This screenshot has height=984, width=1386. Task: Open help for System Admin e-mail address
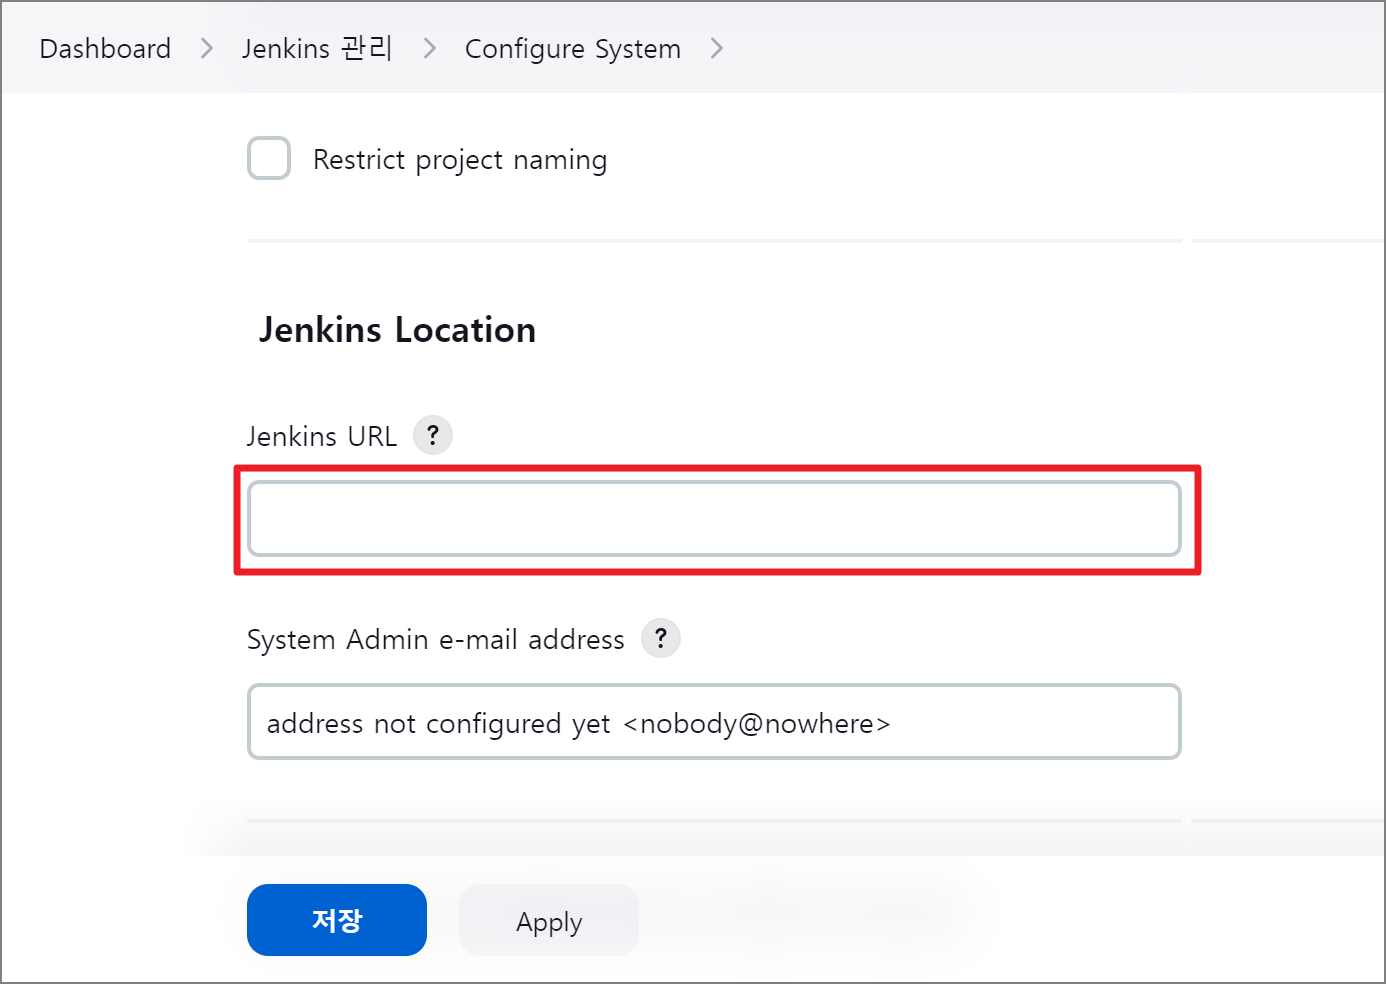coord(661,638)
